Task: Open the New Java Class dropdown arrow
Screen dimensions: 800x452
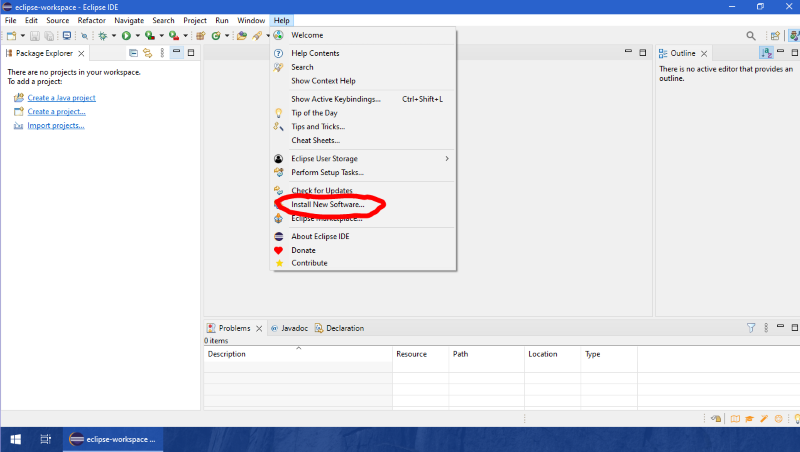Action: point(227,36)
